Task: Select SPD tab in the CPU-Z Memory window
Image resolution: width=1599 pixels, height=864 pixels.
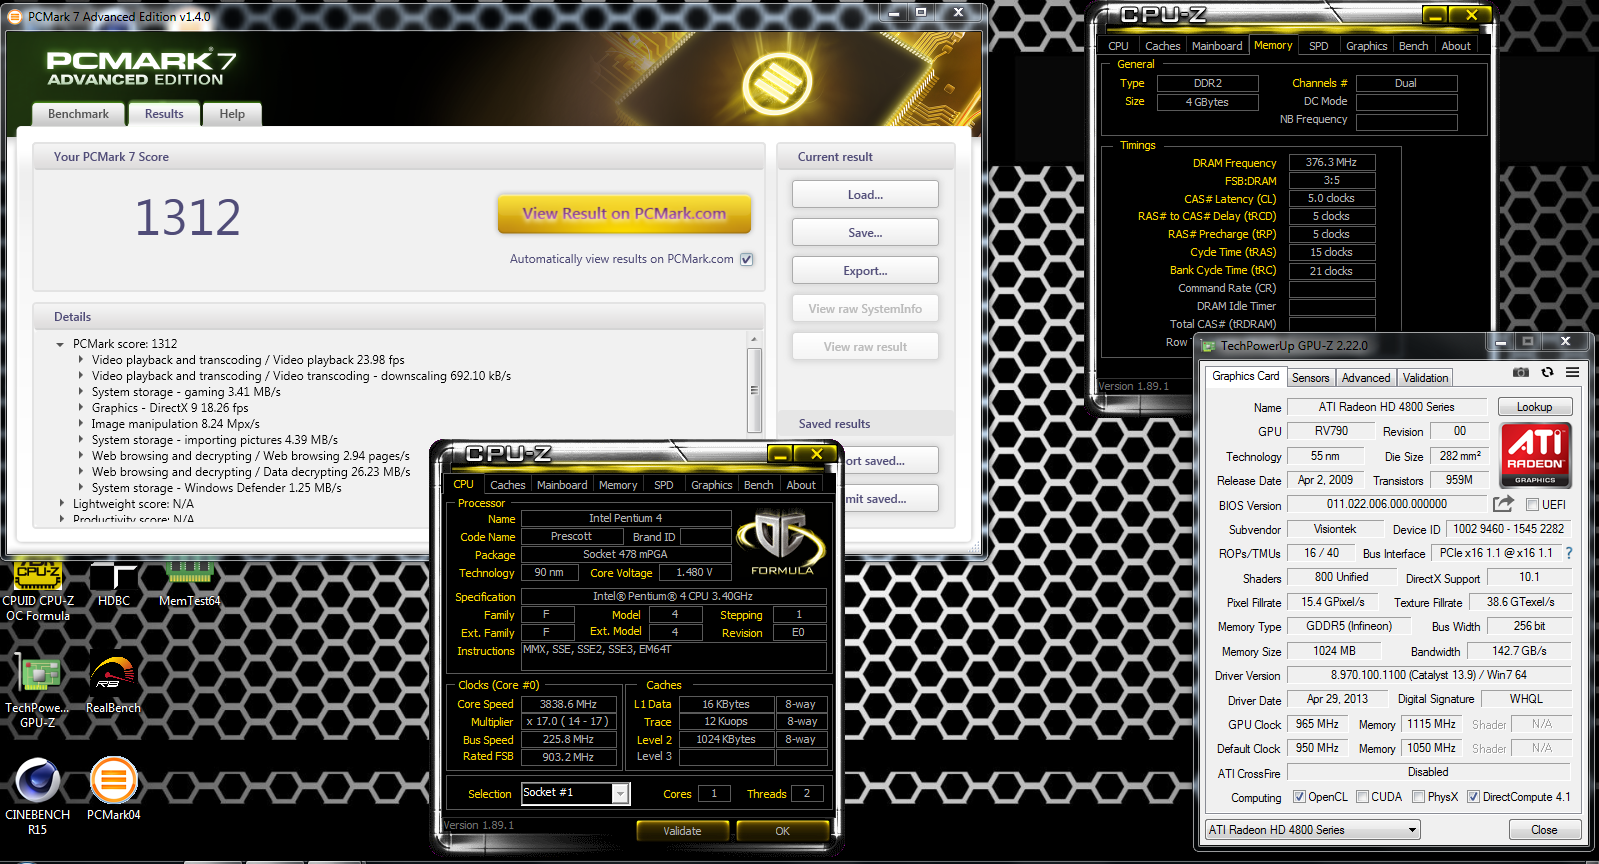Action: click(1319, 46)
